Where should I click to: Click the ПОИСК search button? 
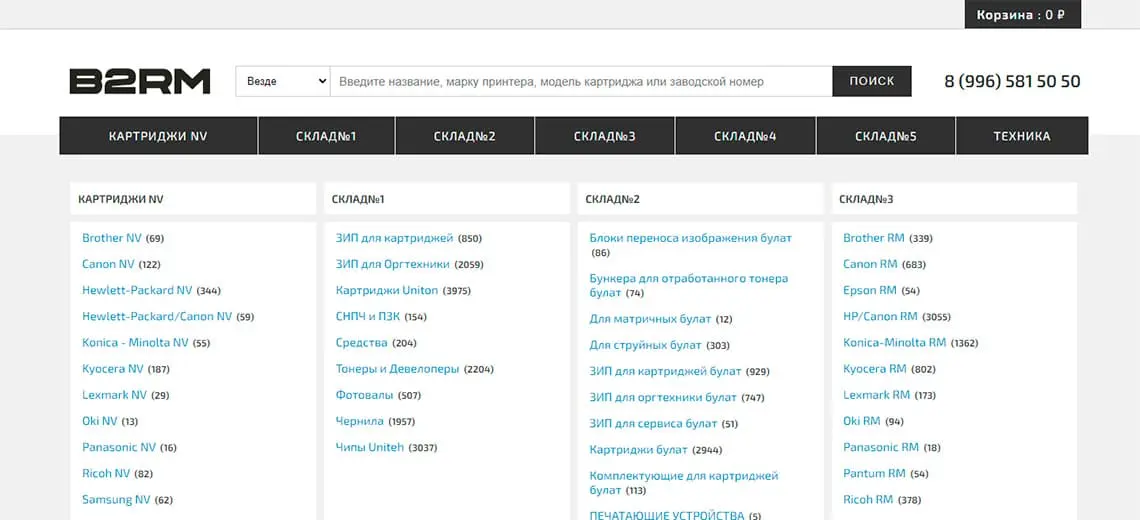click(x=872, y=81)
